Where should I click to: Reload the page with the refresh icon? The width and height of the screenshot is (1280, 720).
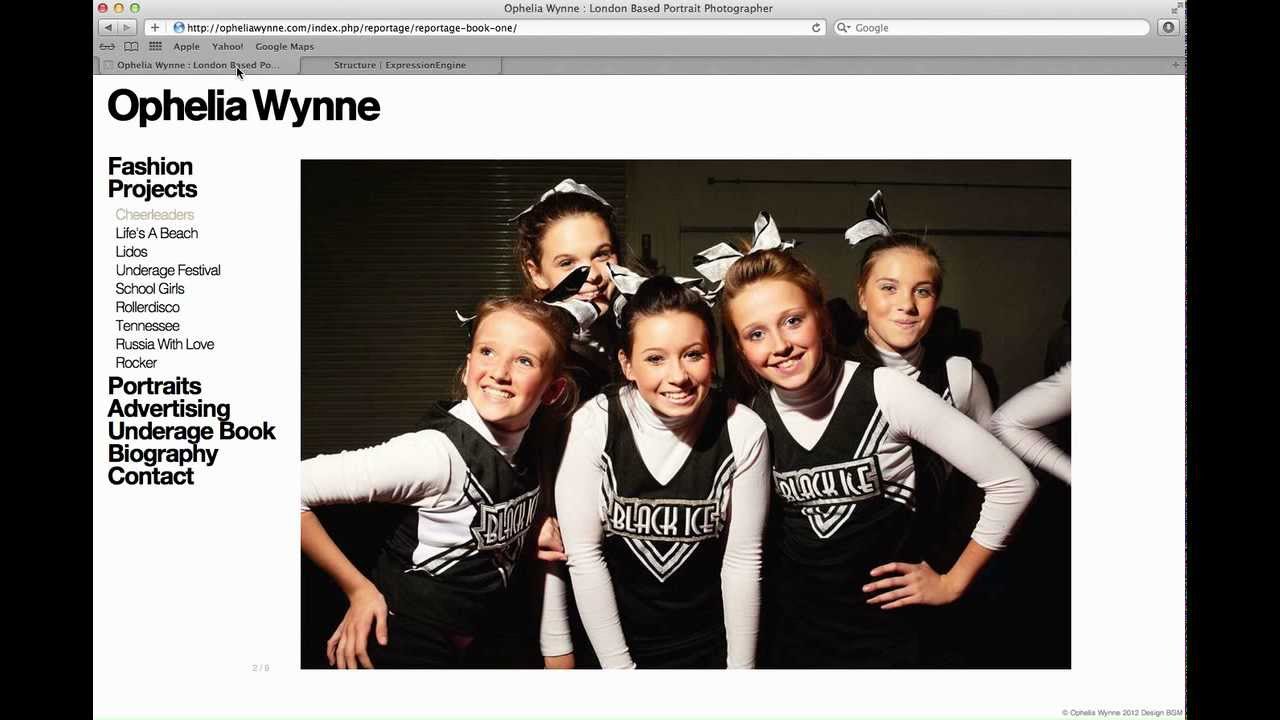coord(816,28)
